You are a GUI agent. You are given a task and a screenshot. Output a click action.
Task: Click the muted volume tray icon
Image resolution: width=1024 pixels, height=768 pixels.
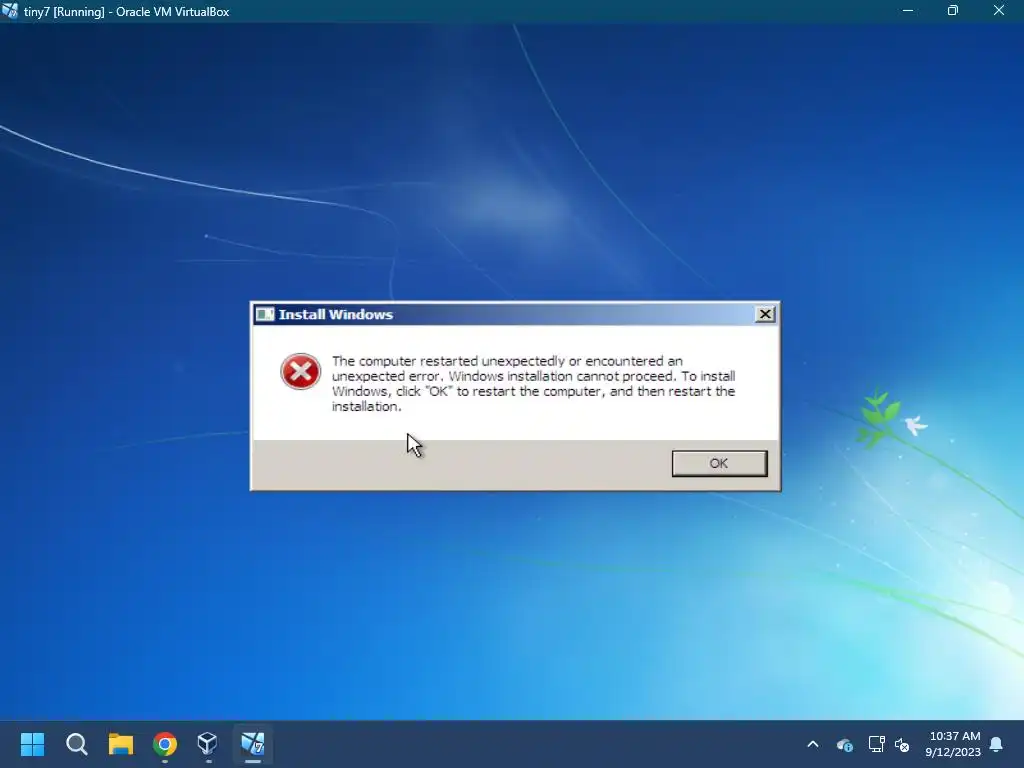point(902,744)
